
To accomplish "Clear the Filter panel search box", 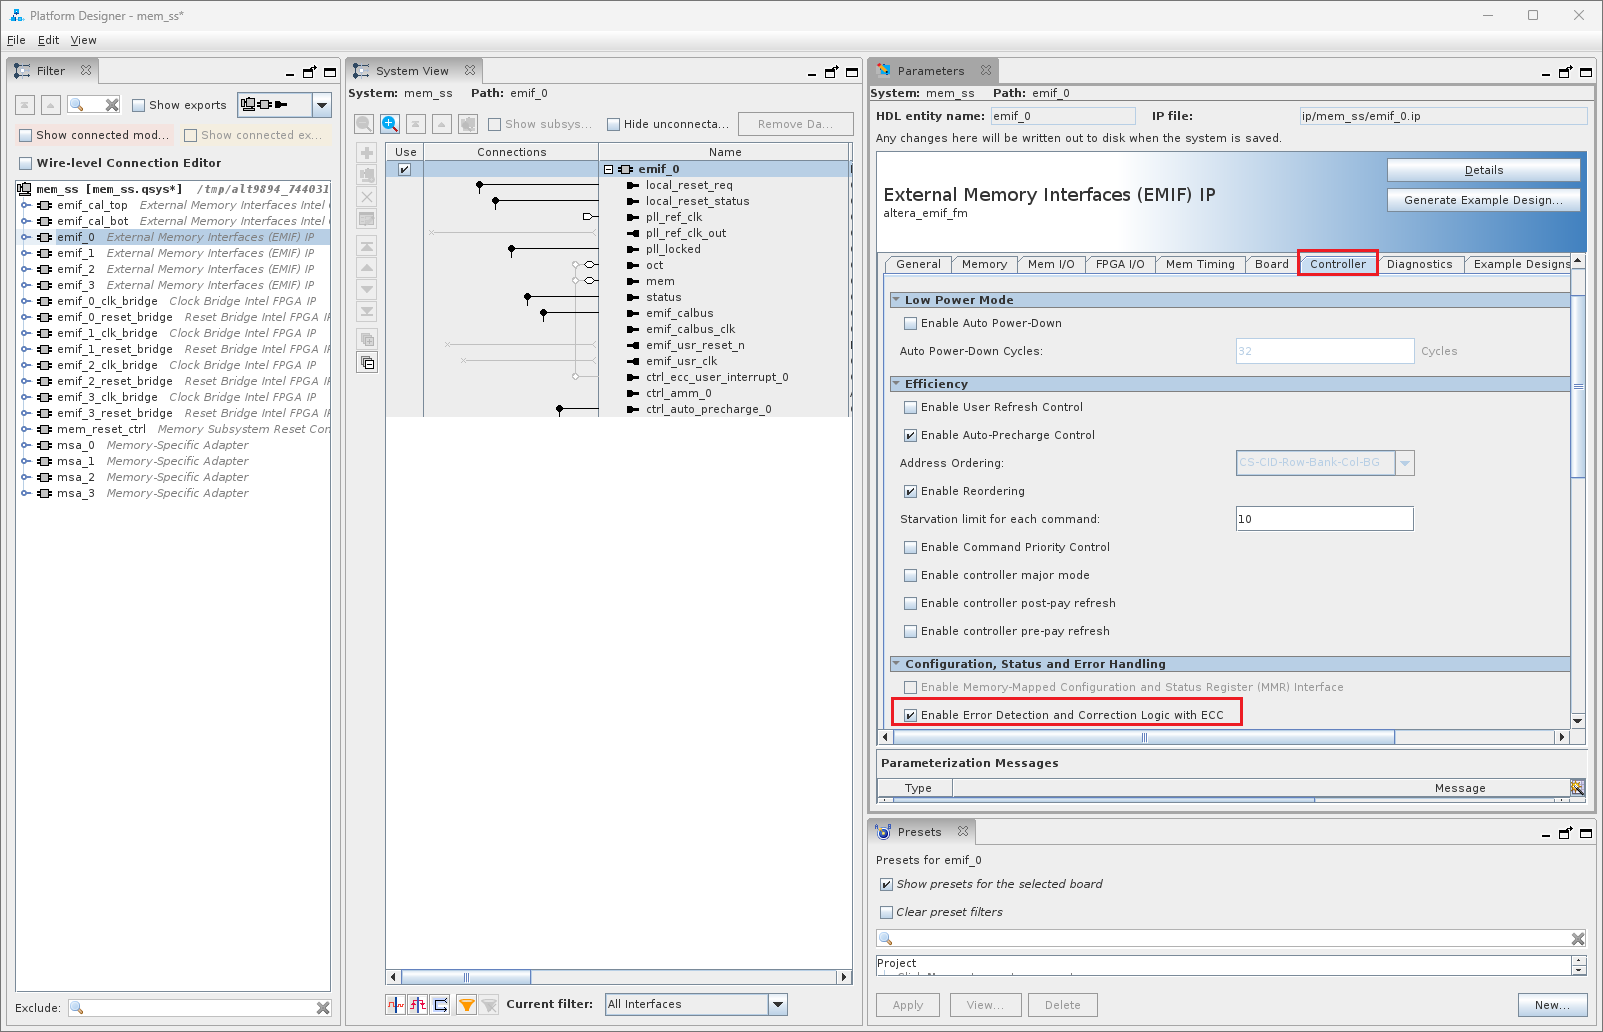I will [x=112, y=105].
